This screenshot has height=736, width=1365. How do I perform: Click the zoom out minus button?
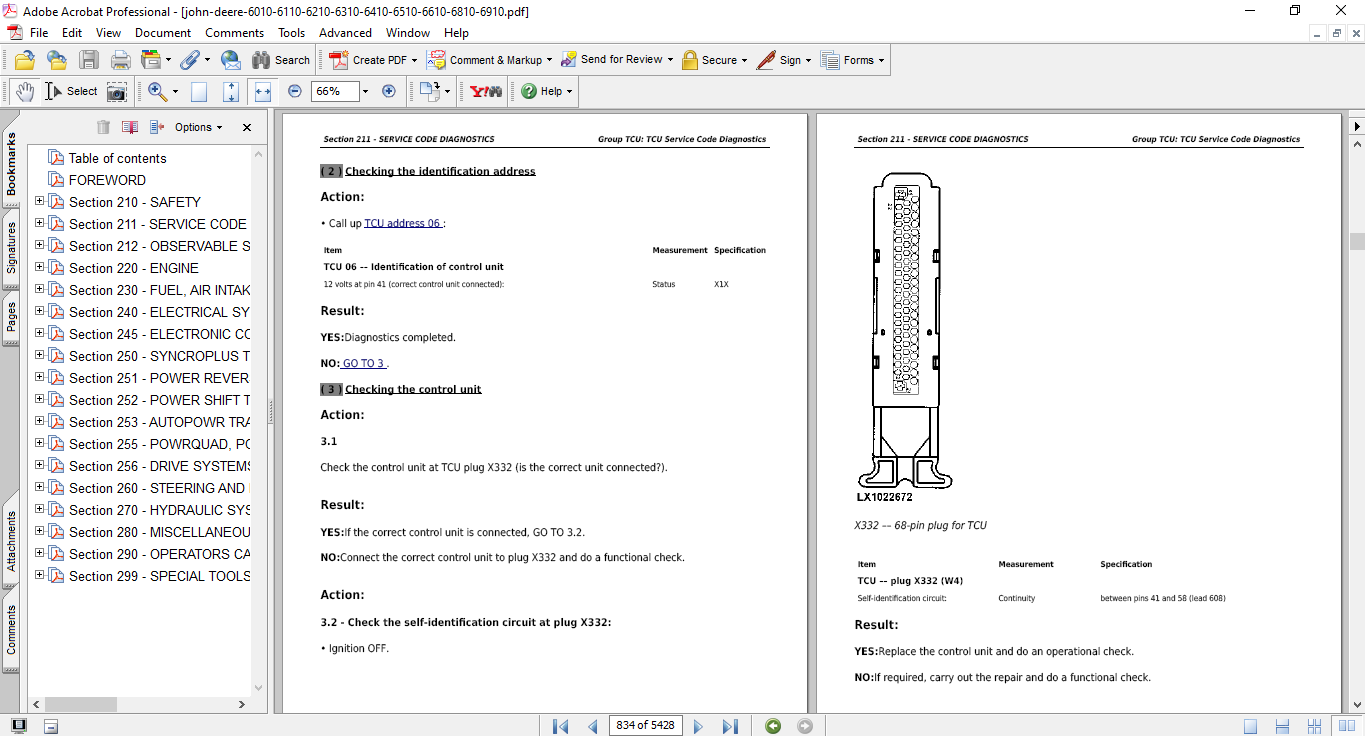tap(295, 91)
